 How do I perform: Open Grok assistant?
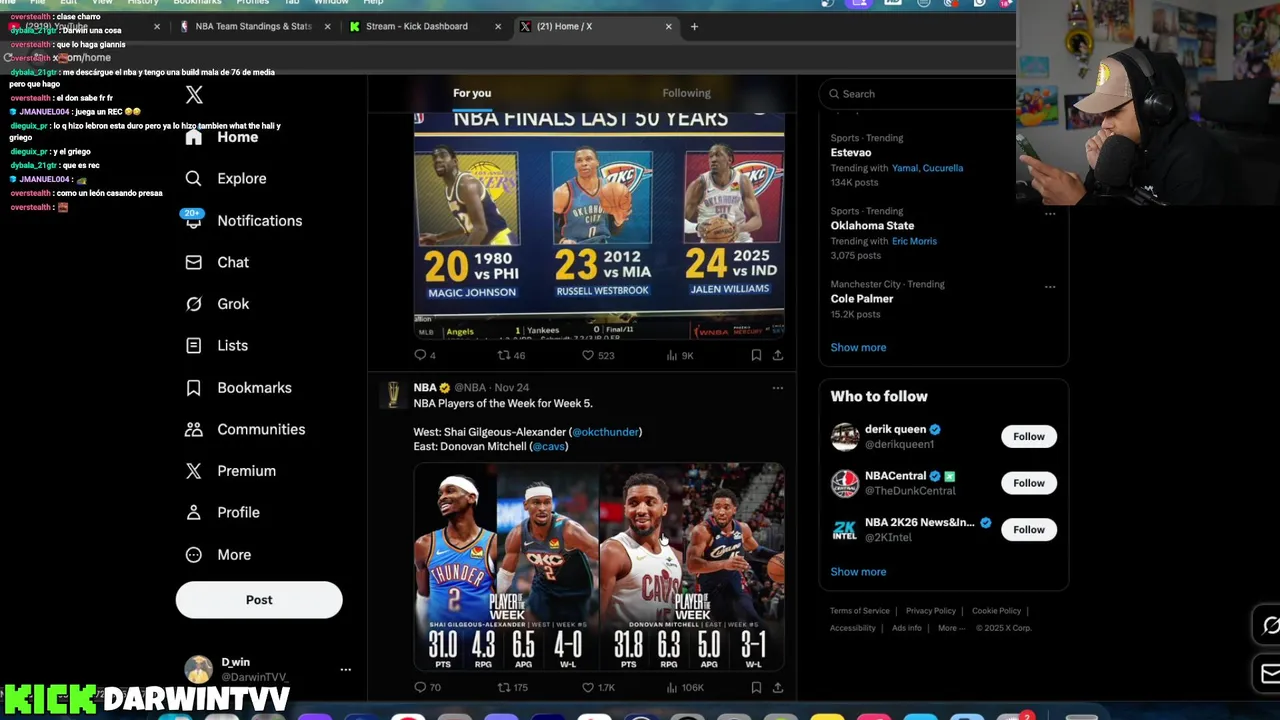pos(217,304)
